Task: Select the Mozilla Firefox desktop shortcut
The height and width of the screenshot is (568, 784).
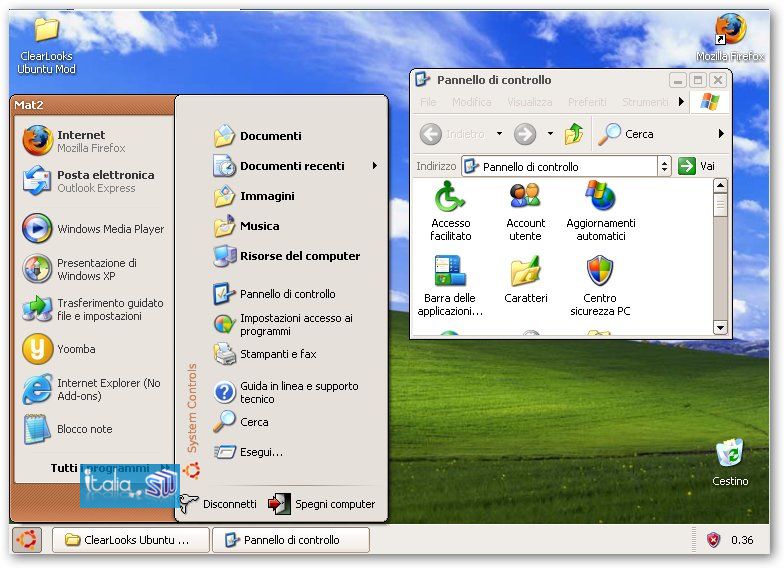Action: pos(730,38)
